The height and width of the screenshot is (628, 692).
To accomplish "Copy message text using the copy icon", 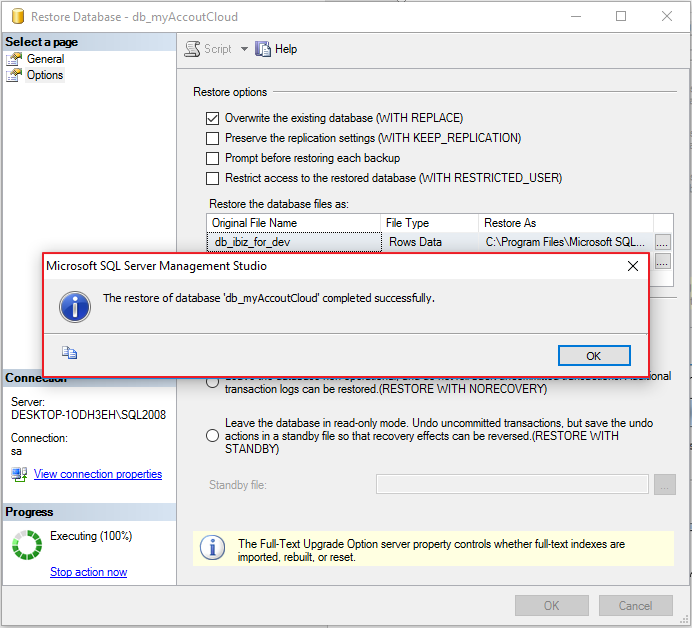I will coord(69,353).
